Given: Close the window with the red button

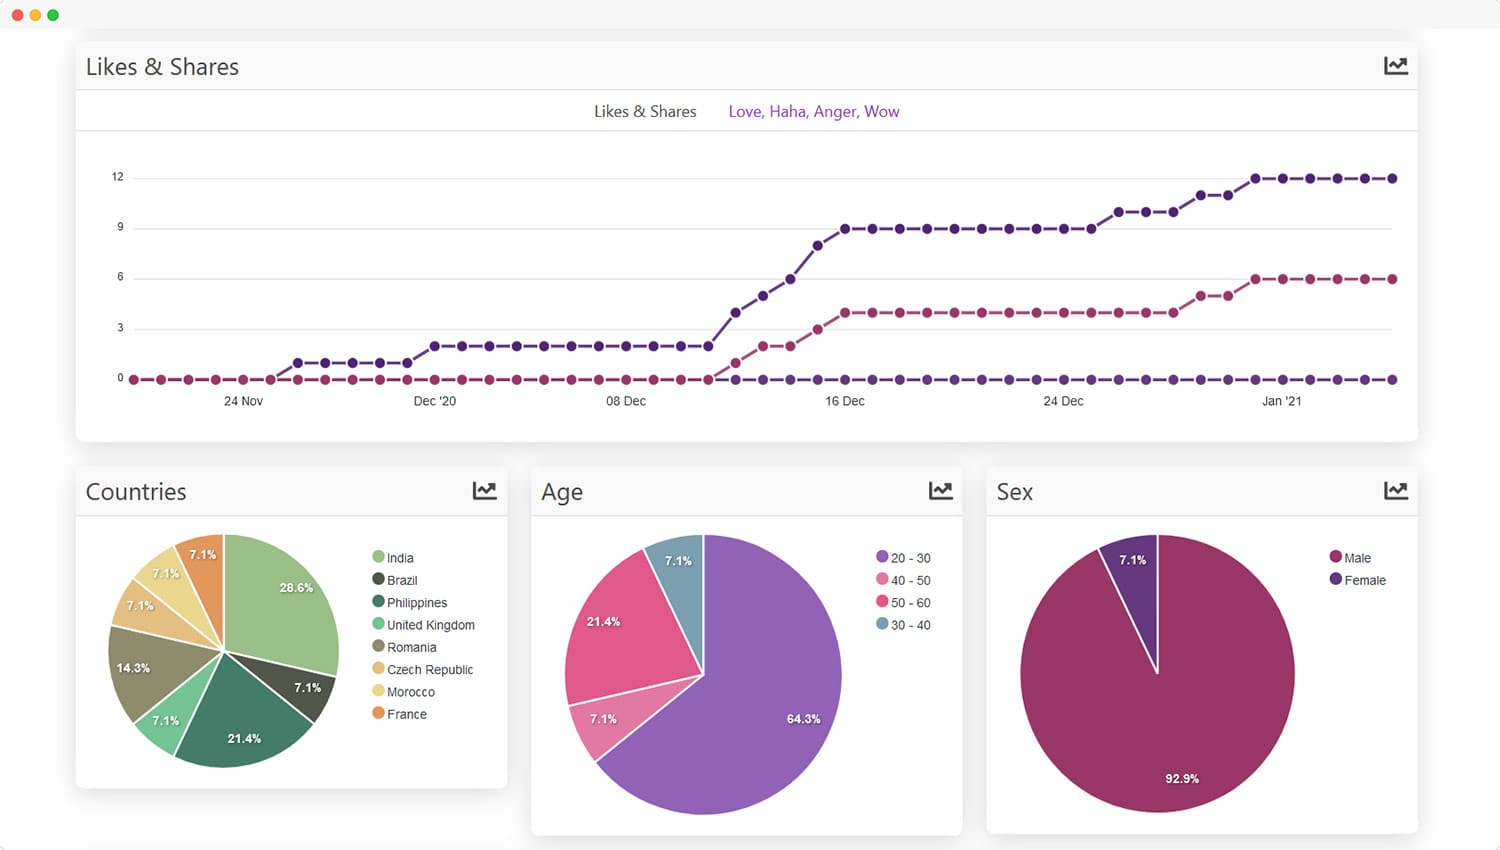Looking at the screenshot, I should click(17, 15).
